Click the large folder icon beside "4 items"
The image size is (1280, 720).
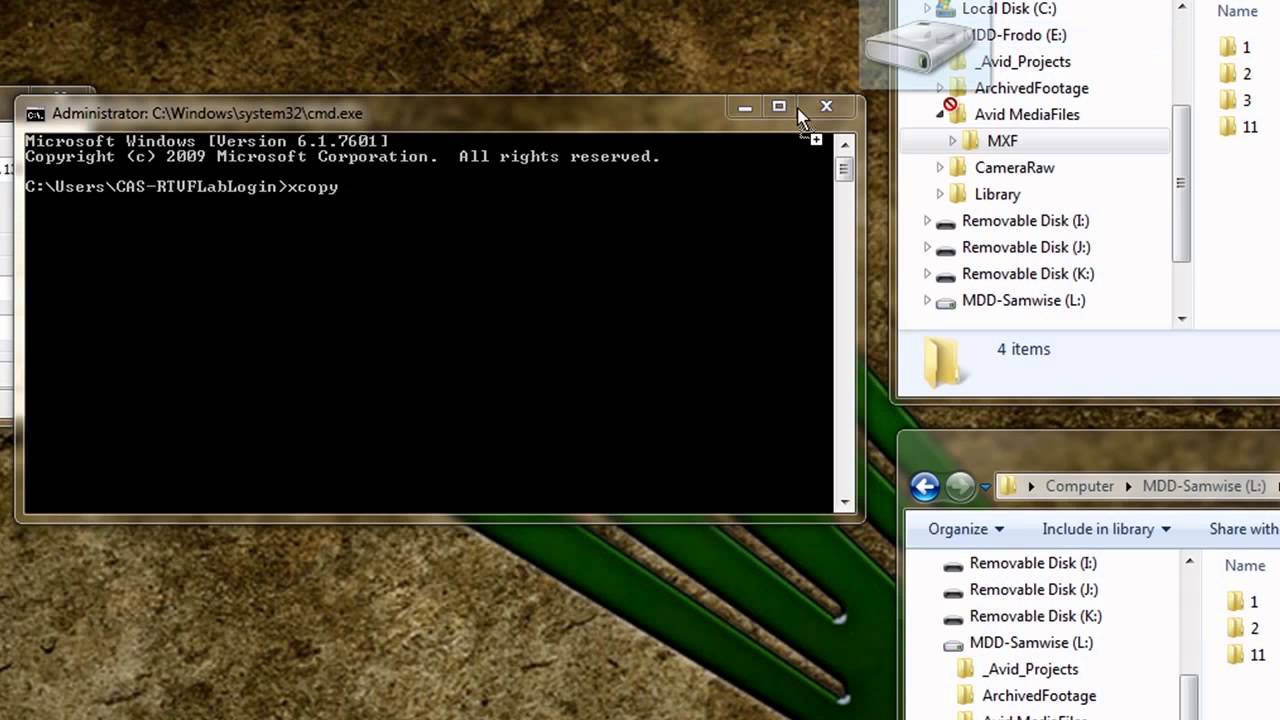pos(941,361)
